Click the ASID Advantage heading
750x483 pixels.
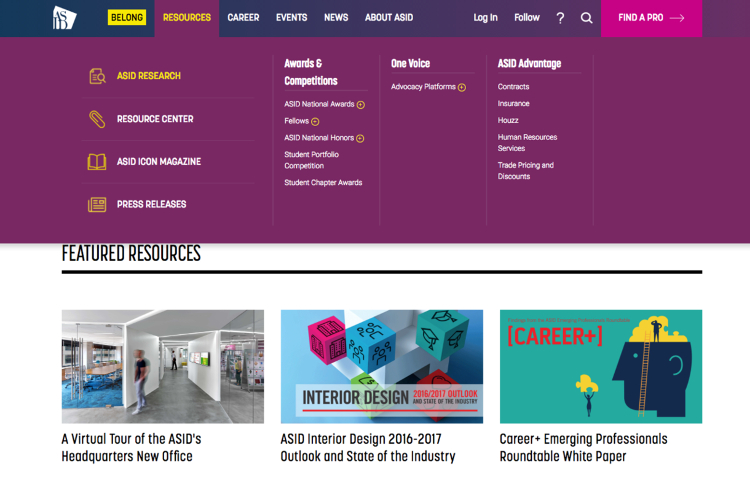(x=529, y=64)
